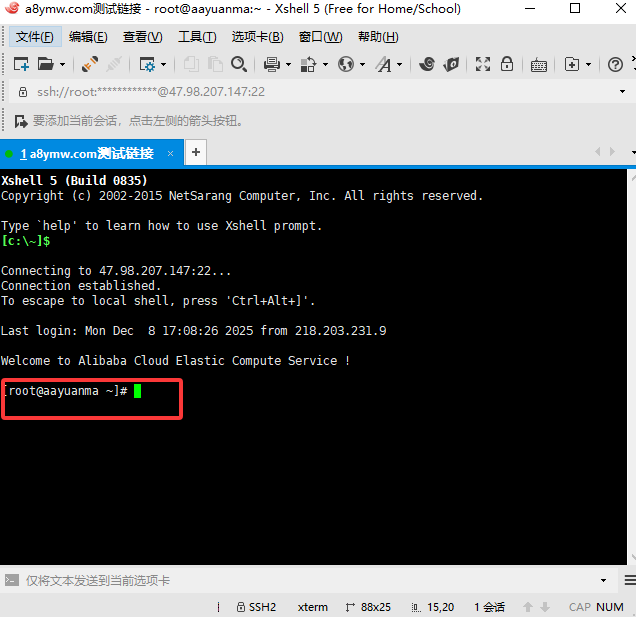Expand the address bar history dropdown
Viewport: 636px width, 617px height.
pos(623,91)
